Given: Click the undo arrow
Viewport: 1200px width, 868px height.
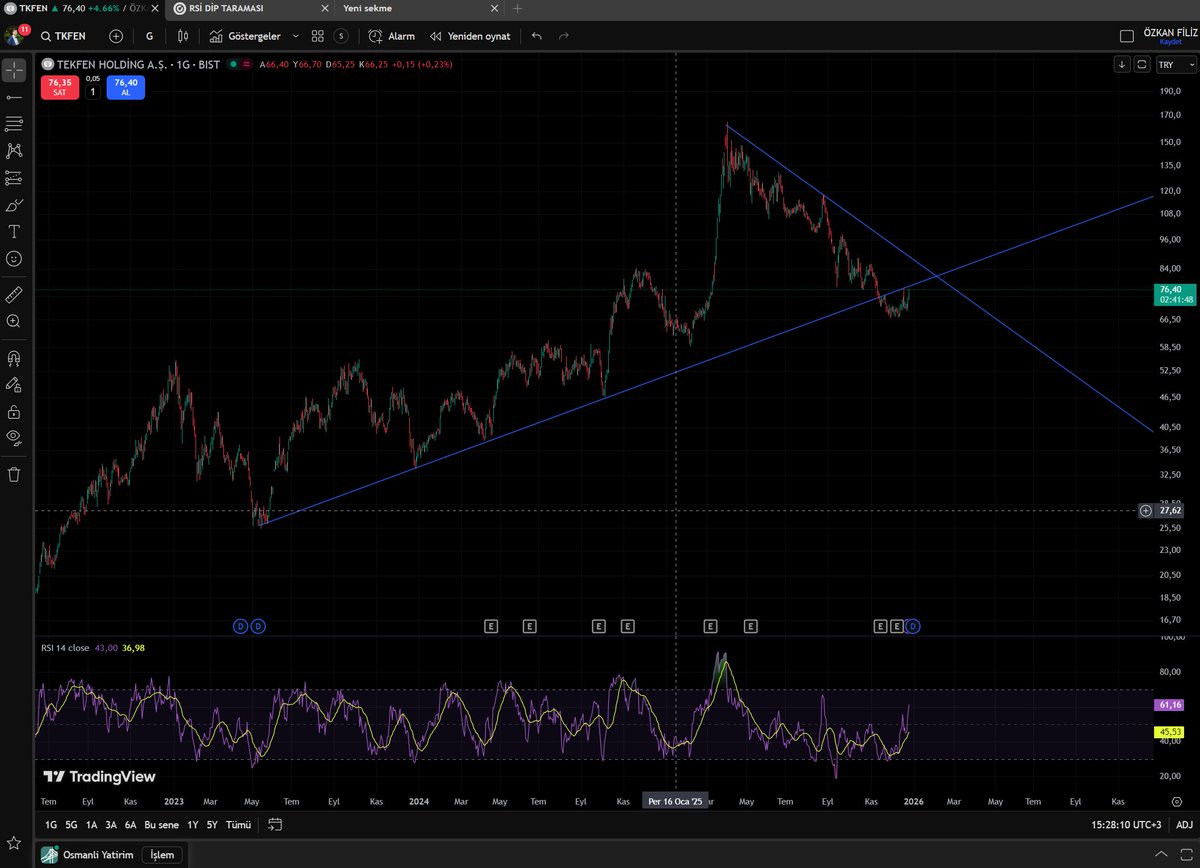Looking at the screenshot, I should coord(537,36).
